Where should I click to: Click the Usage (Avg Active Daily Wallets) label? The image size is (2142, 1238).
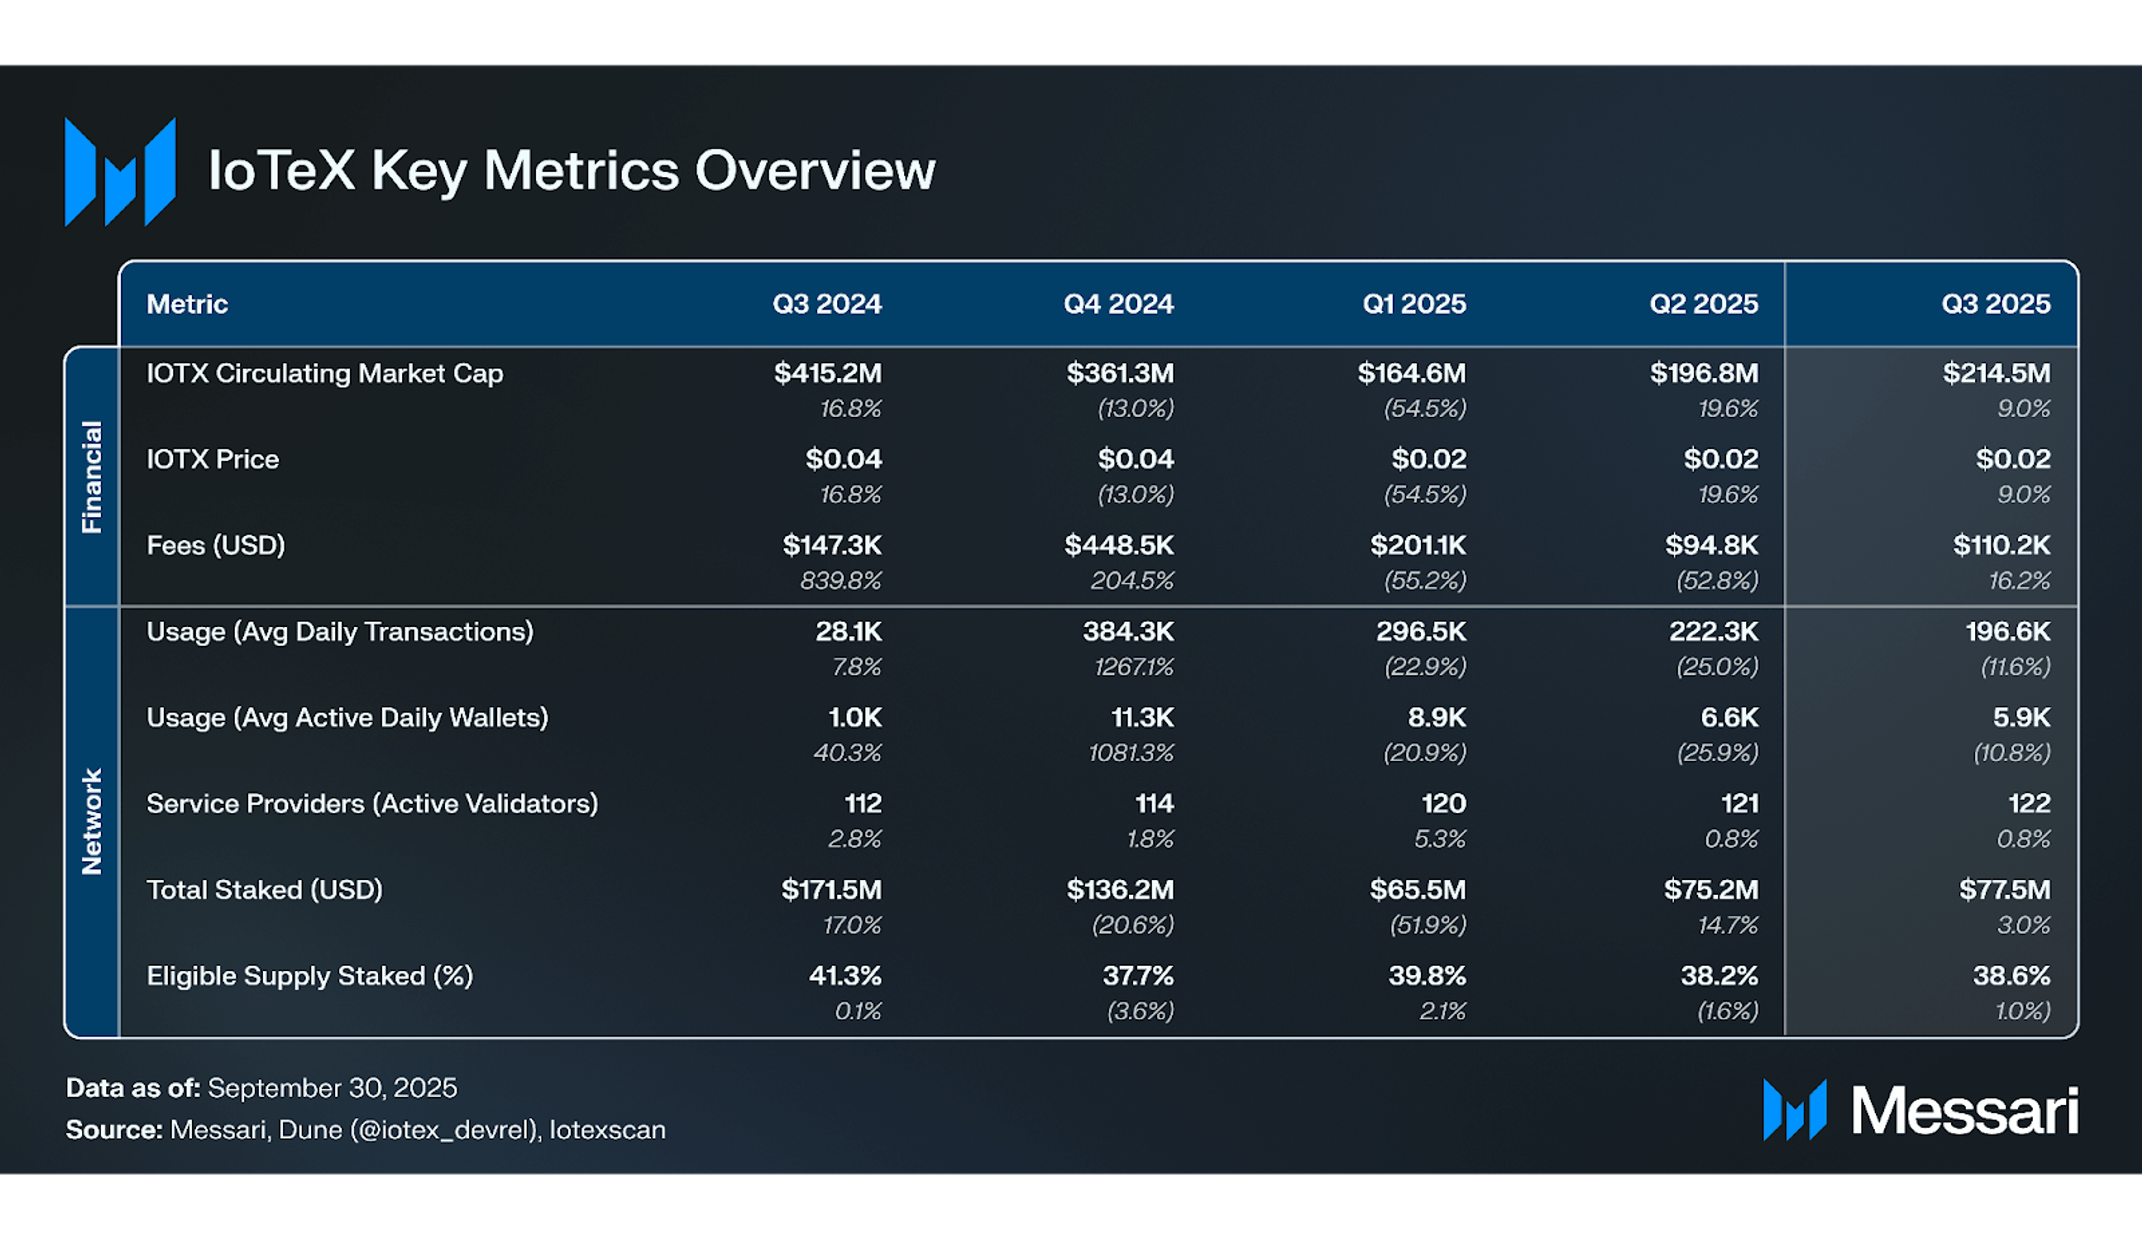[347, 717]
